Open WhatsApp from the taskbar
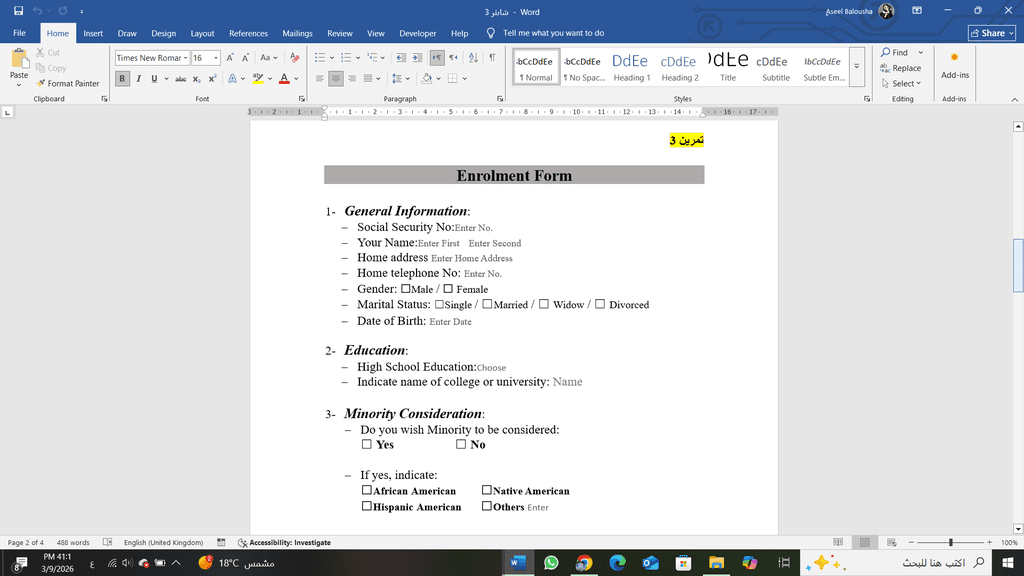The width and height of the screenshot is (1024, 576). point(551,562)
